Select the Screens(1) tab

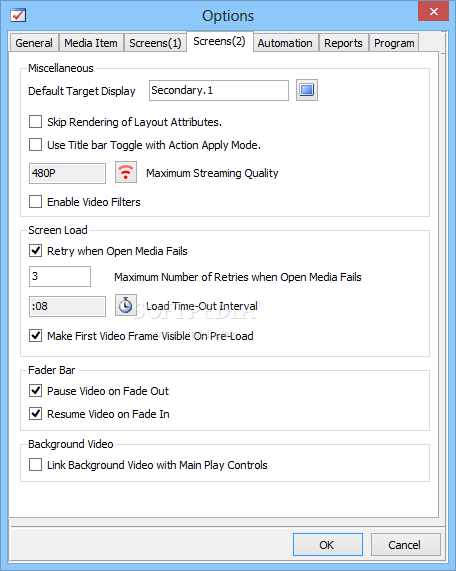[x=155, y=43]
